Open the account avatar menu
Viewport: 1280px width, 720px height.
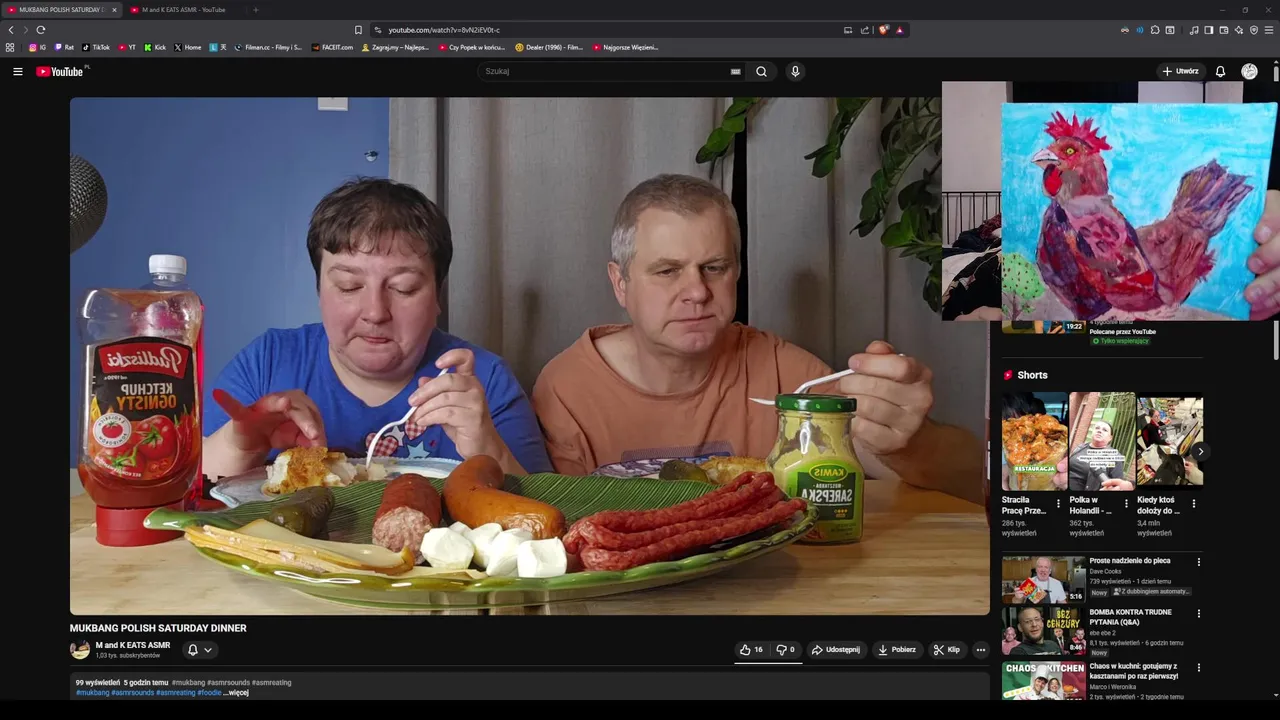(x=1249, y=72)
